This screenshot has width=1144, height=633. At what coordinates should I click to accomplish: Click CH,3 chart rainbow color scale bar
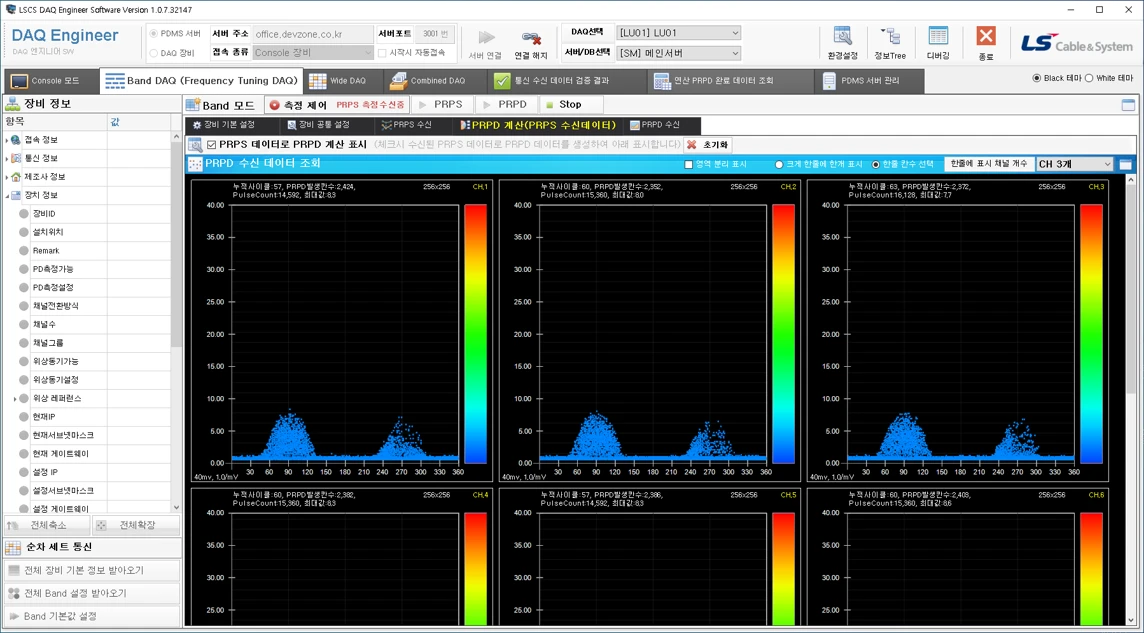point(1091,334)
